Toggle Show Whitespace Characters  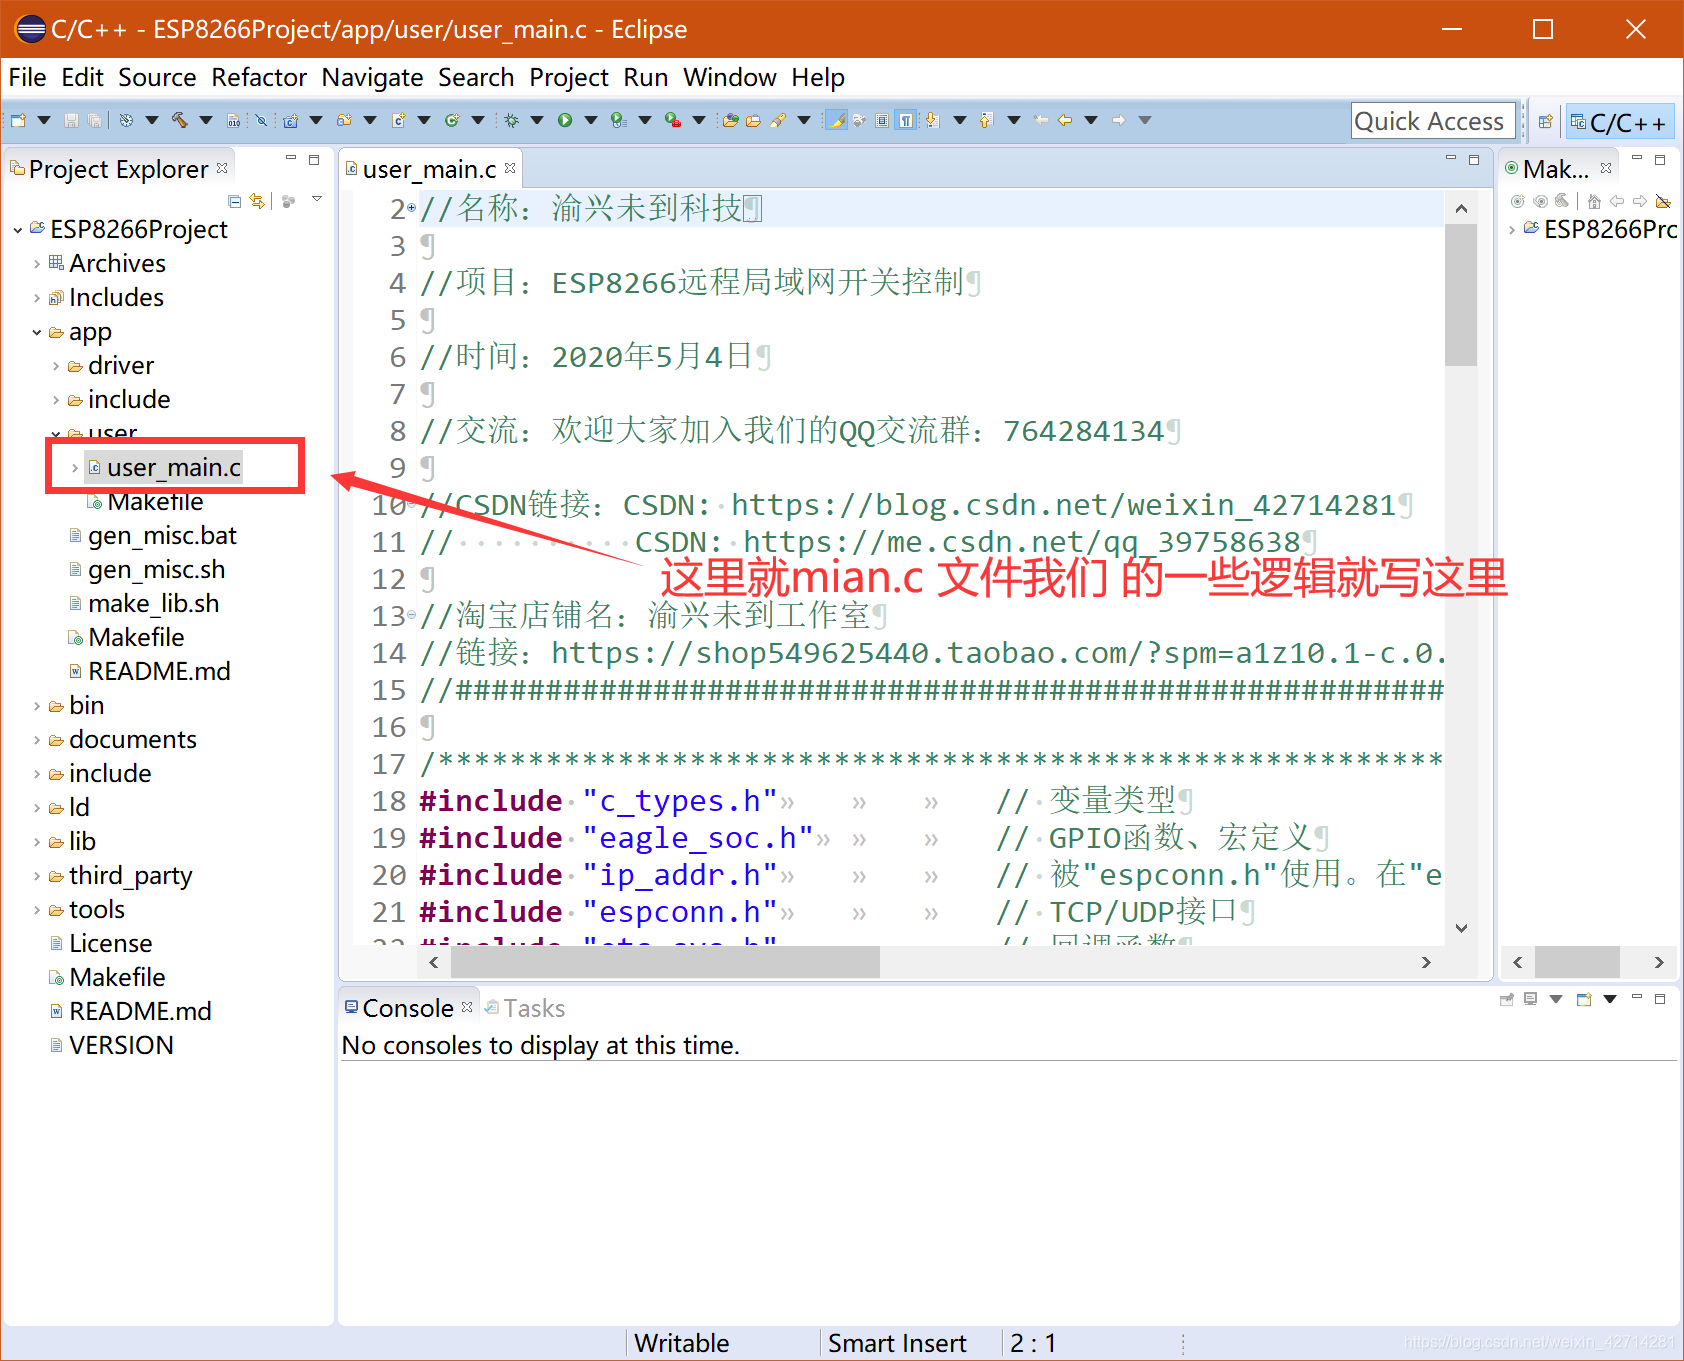[x=903, y=120]
